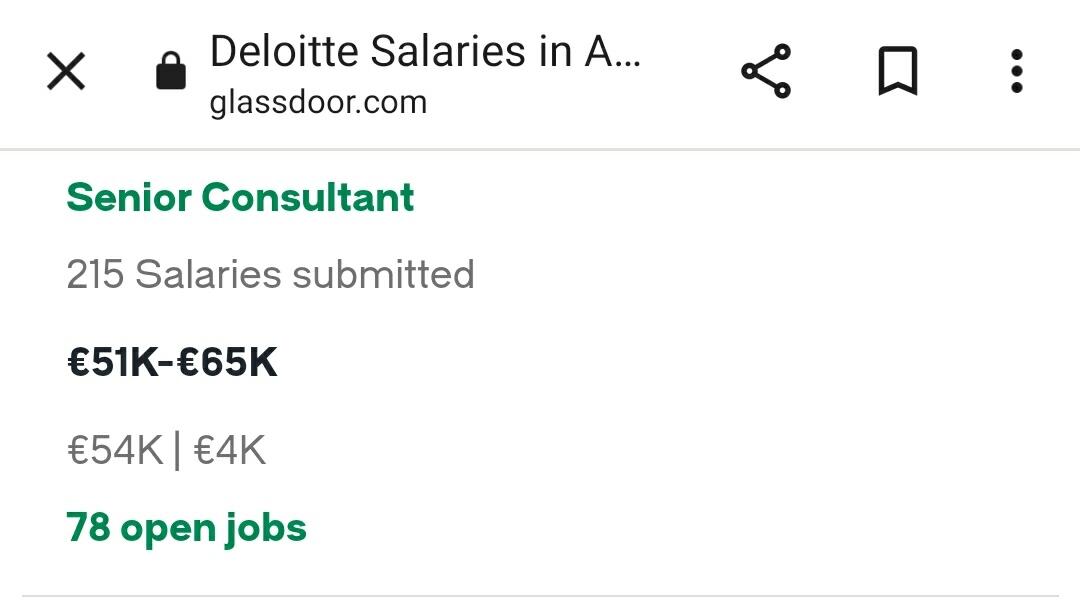This screenshot has width=1080, height=609.
Task: Share this Glassdoor page
Action: (765, 72)
